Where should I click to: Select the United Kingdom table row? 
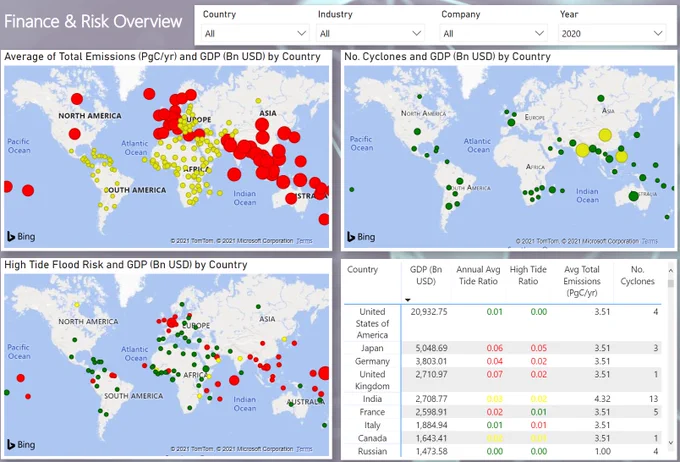[503, 380]
